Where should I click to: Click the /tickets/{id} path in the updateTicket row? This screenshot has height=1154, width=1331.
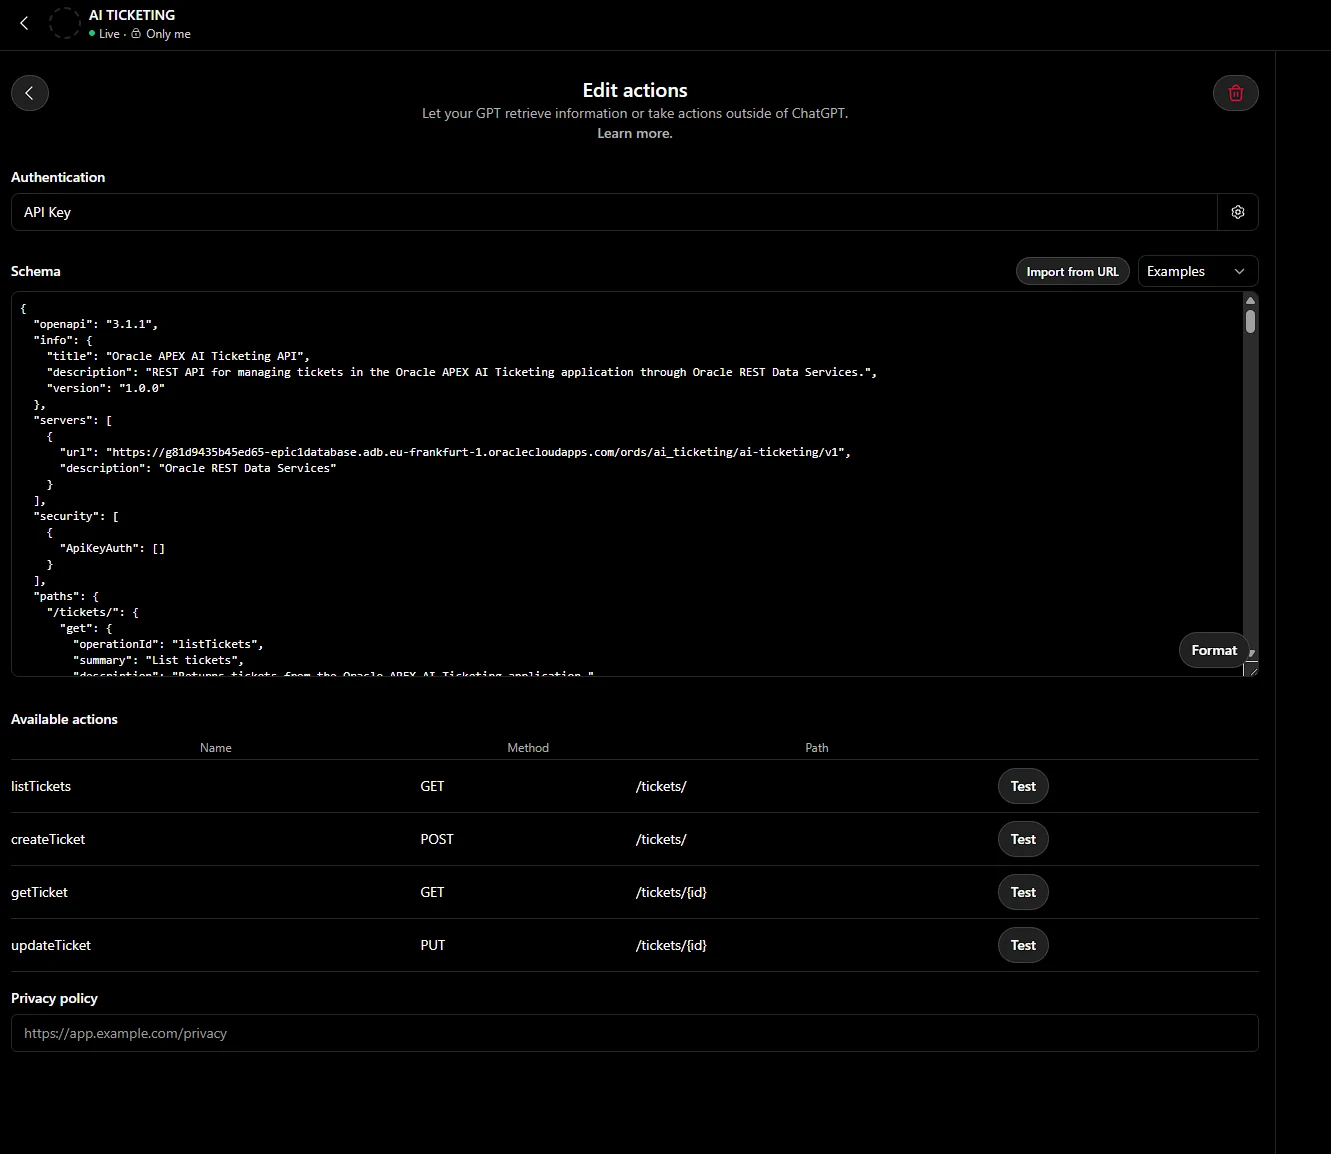pyautogui.click(x=671, y=945)
